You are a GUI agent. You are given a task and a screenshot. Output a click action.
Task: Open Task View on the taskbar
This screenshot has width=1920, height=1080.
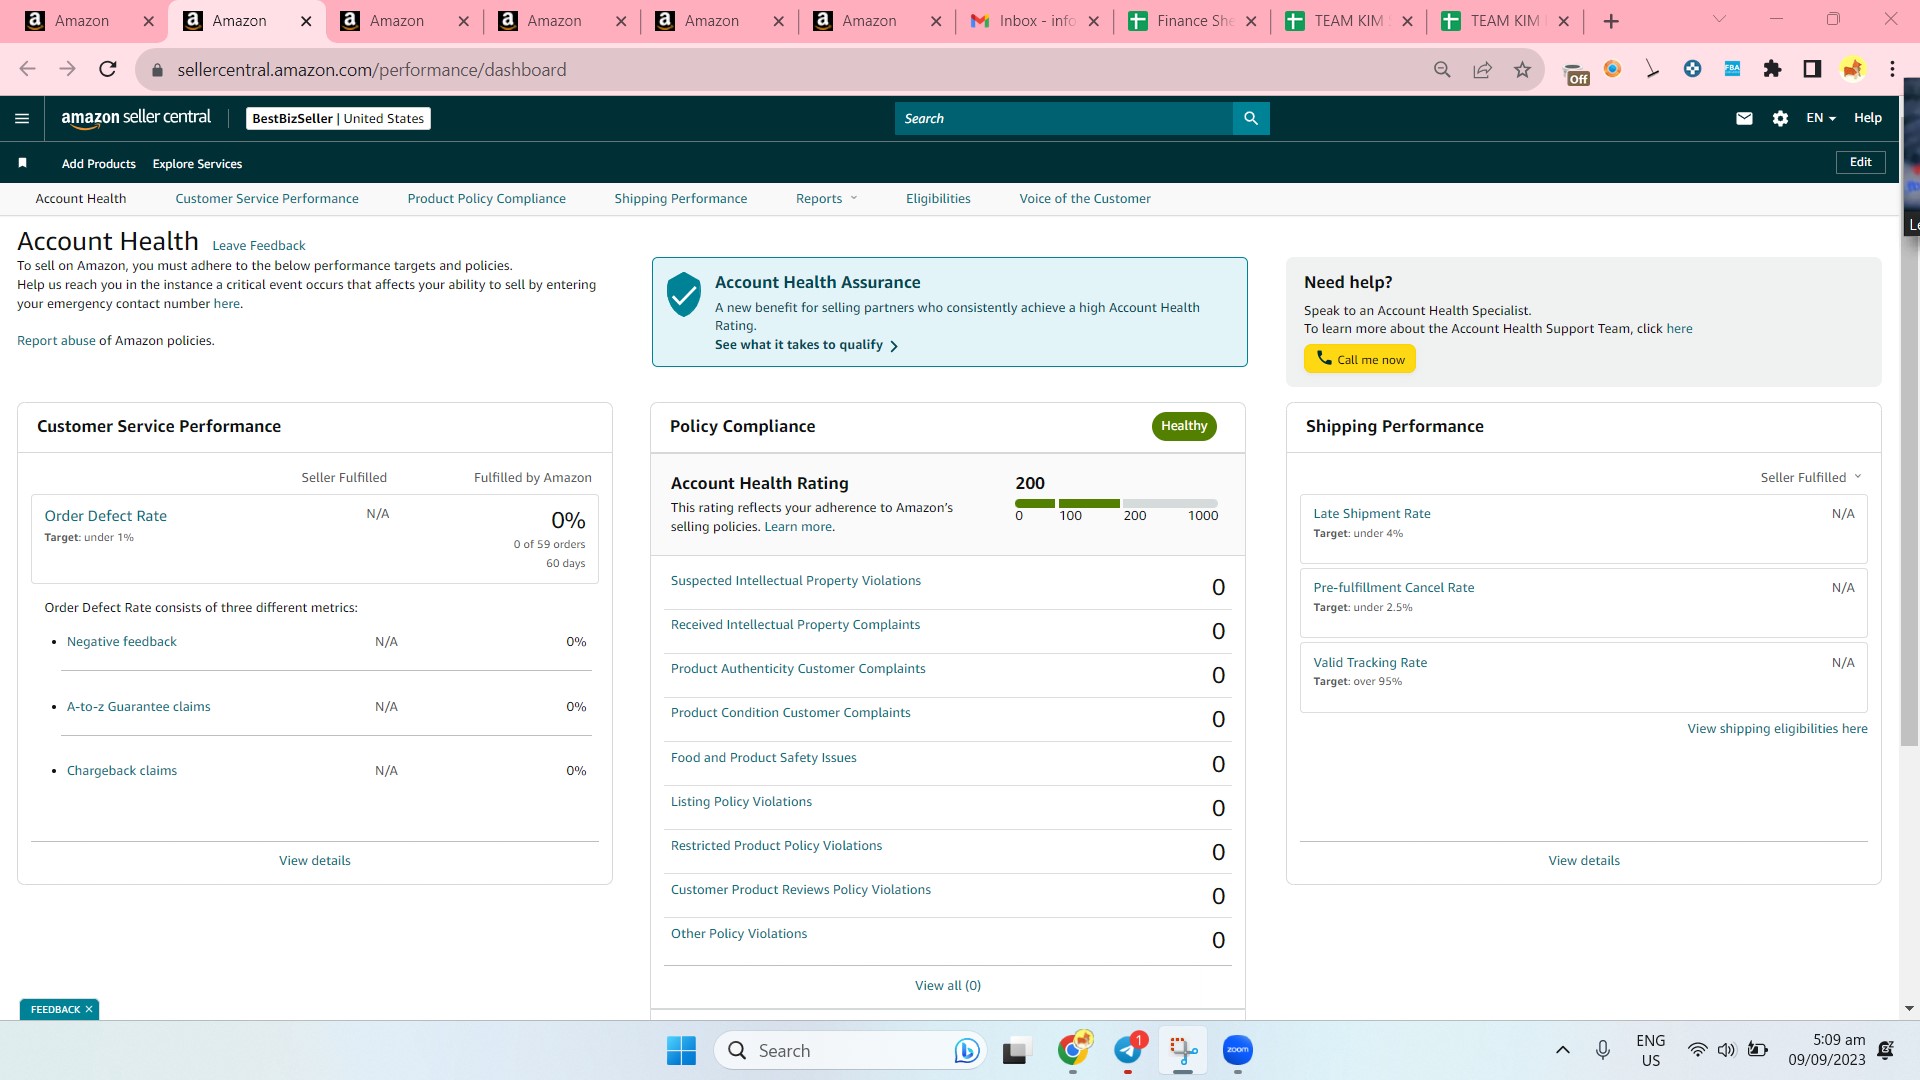pos(1016,1051)
